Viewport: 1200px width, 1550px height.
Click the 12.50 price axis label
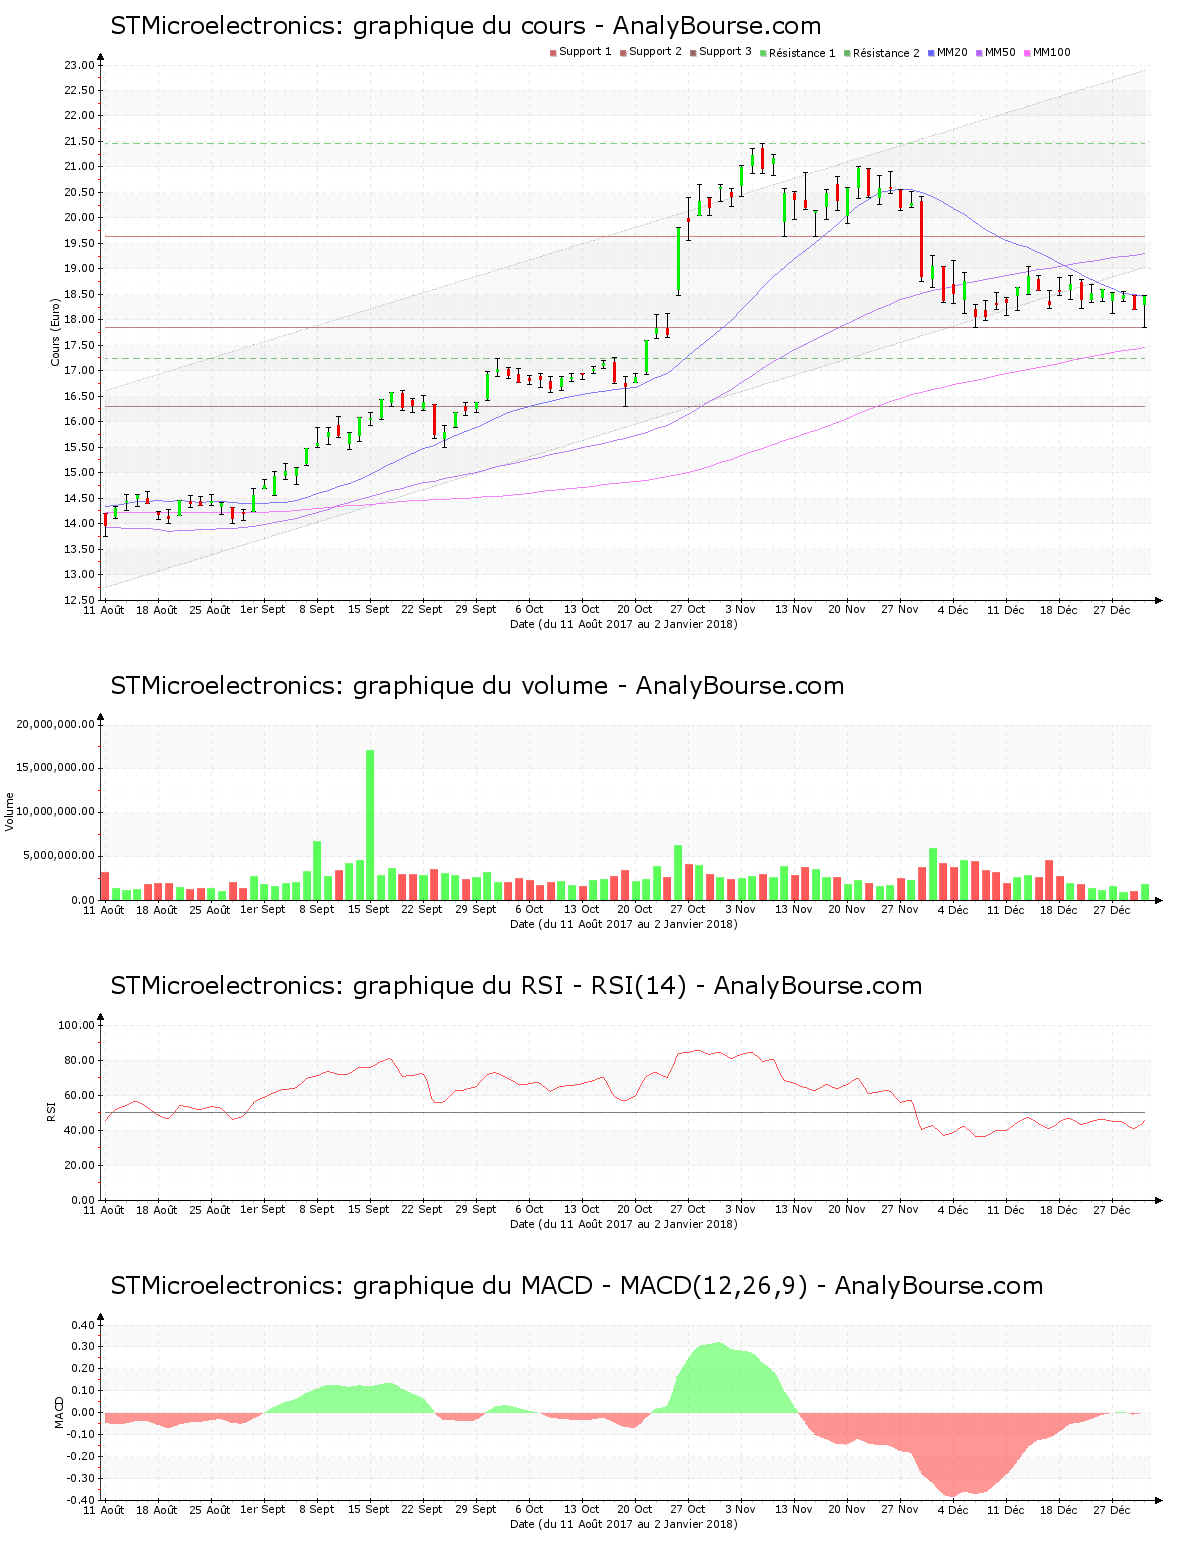(x=79, y=600)
